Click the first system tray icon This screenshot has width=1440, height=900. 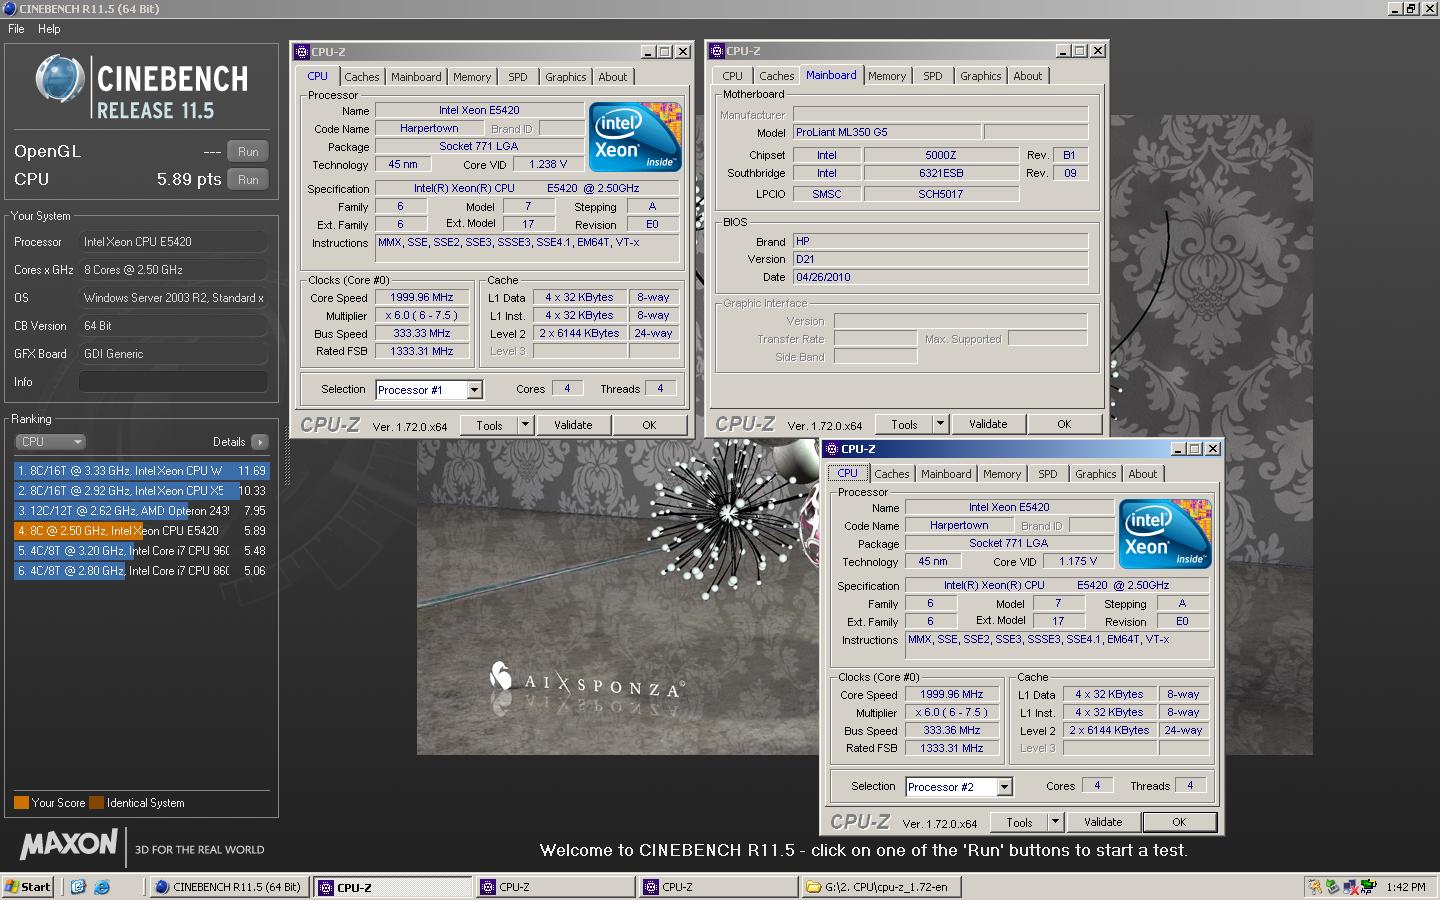click(x=1315, y=887)
